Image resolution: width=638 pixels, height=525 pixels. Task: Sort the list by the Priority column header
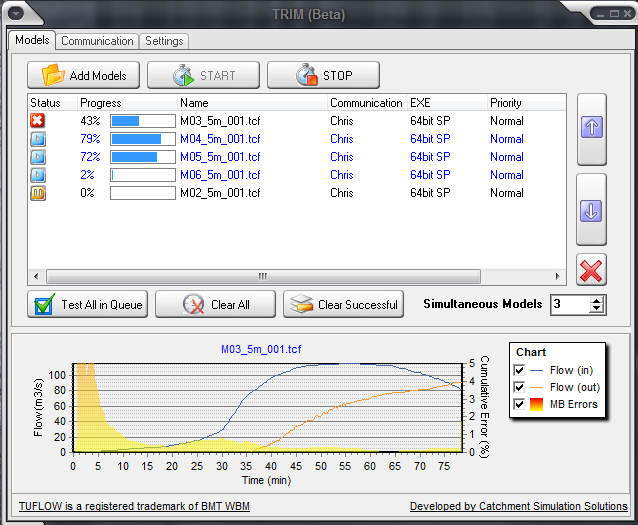coord(505,103)
